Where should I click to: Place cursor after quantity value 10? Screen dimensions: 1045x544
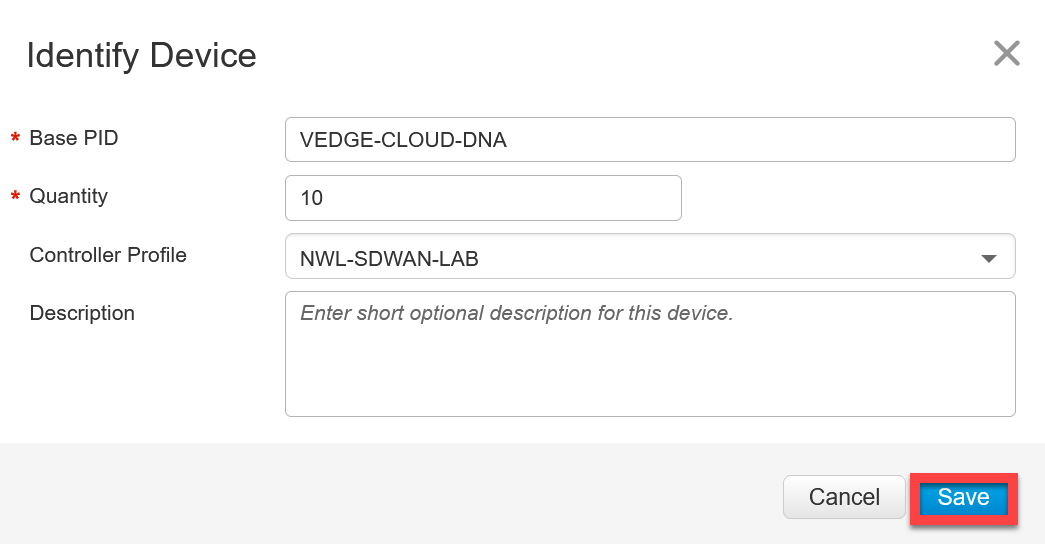coord(324,198)
